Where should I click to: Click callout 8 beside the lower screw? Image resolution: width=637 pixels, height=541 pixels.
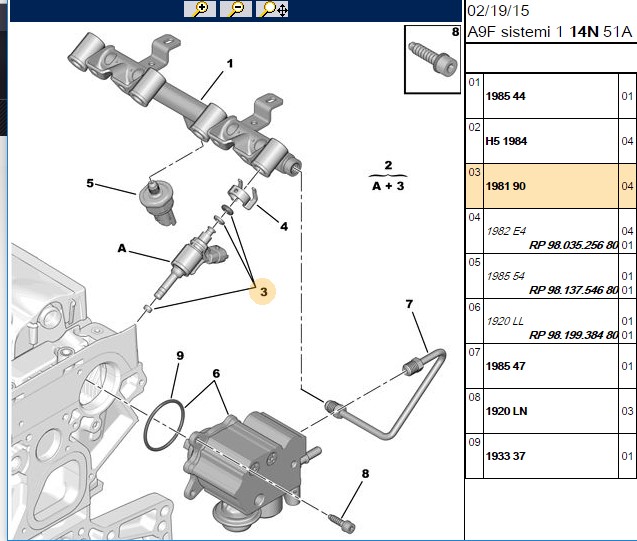pyautogui.click(x=365, y=474)
